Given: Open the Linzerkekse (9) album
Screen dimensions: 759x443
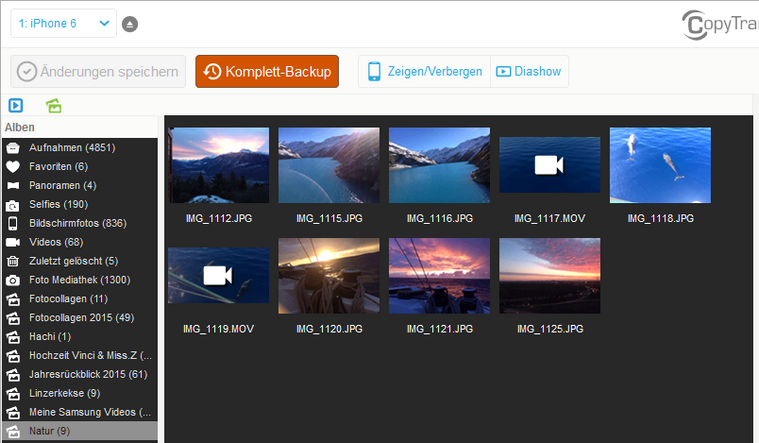Looking at the screenshot, I should point(80,393).
